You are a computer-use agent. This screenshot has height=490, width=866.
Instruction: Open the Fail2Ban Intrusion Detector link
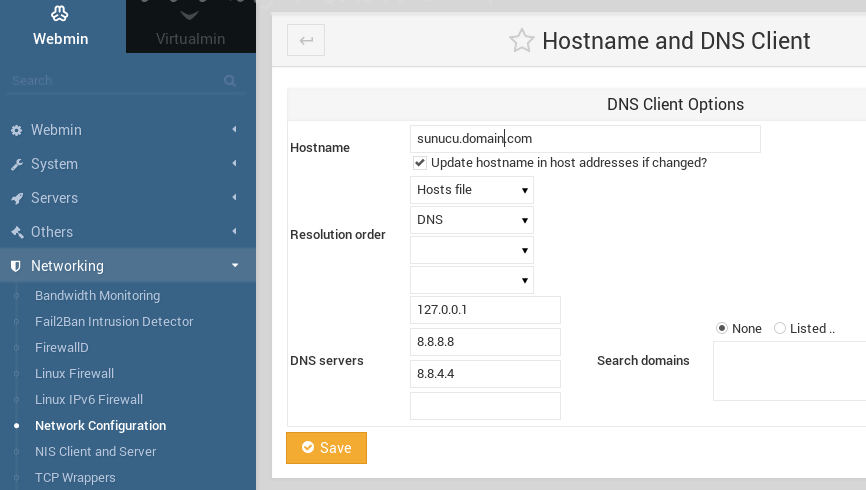click(x=114, y=322)
